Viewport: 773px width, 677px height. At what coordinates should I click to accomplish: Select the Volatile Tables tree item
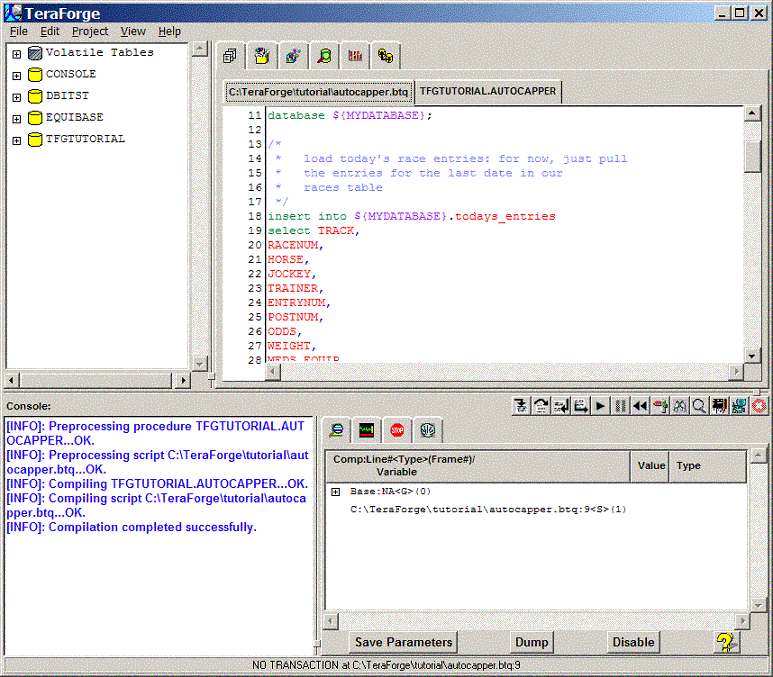100,52
